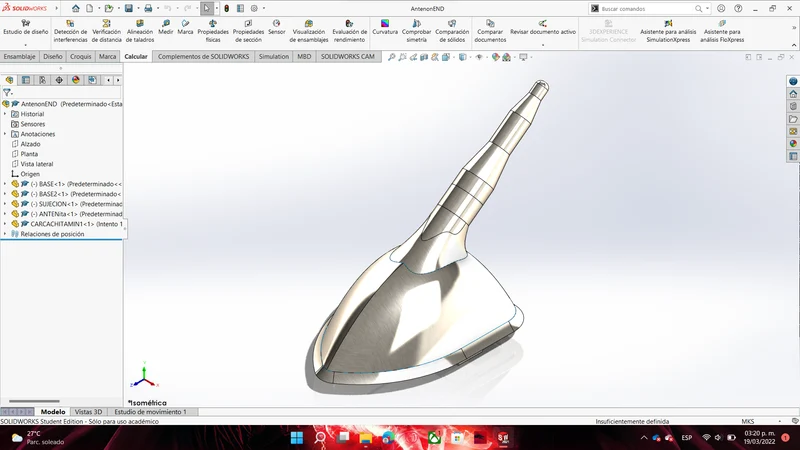Launch Asistente para análisis FloXpress
Viewport: 800px width, 450px height.
click(x=722, y=31)
